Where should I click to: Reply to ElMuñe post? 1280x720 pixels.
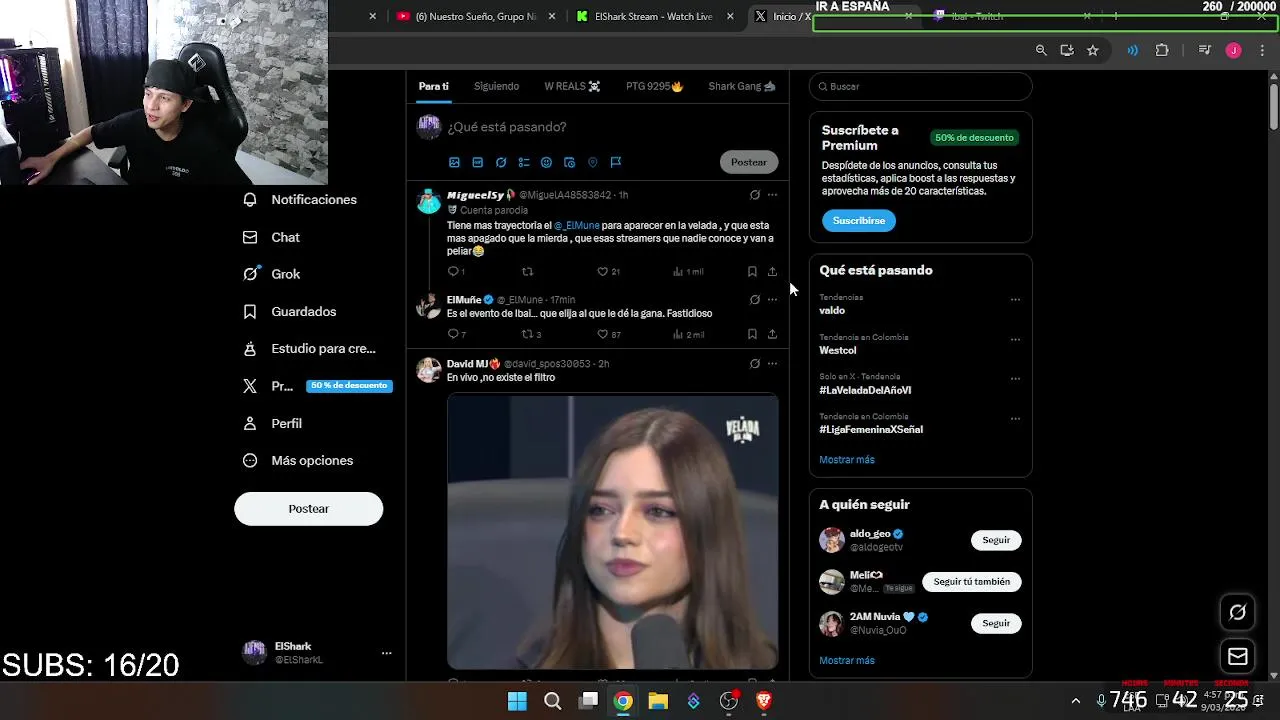click(456, 334)
